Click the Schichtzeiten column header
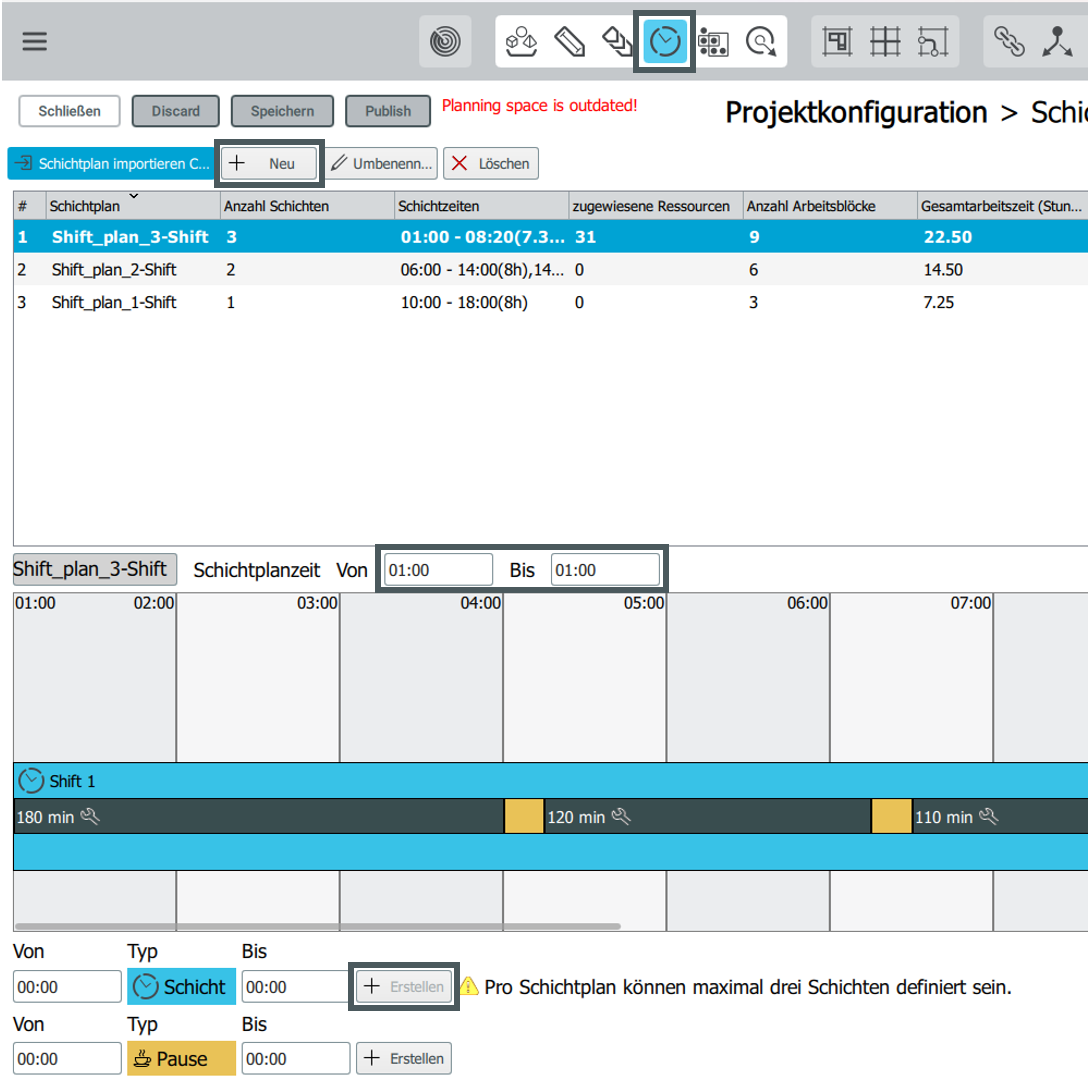This screenshot has width=1088, height=1080. (x=481, y=206)
